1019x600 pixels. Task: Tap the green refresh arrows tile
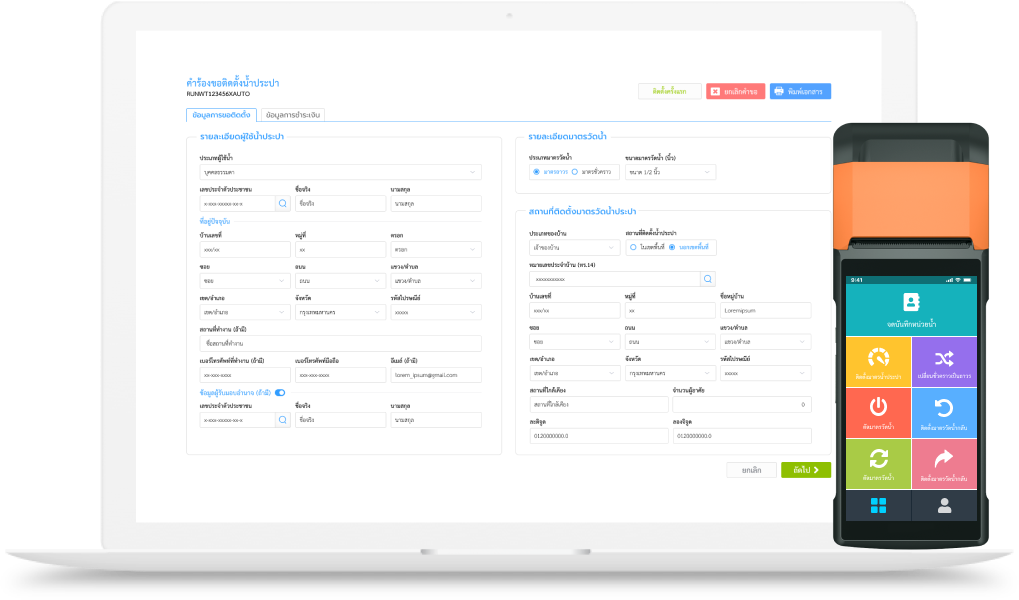tap(878, 461)
